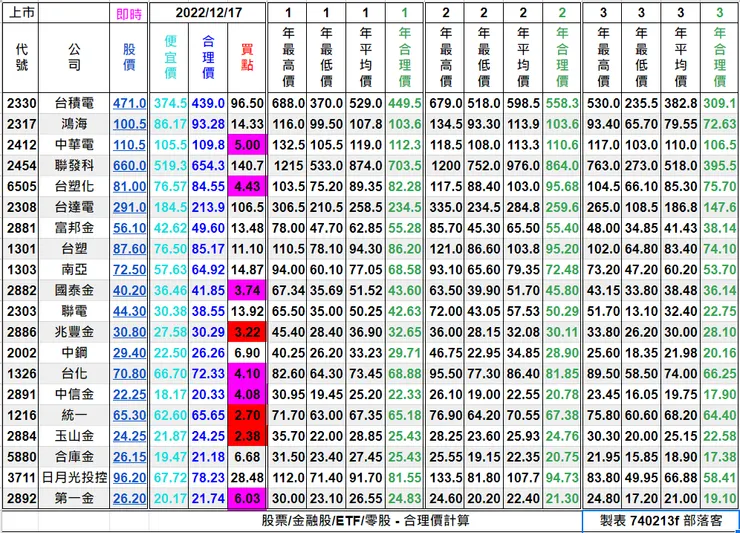
Task: Click the 96.20 price link for 日月光投控
Action: (x=129, y=477)
